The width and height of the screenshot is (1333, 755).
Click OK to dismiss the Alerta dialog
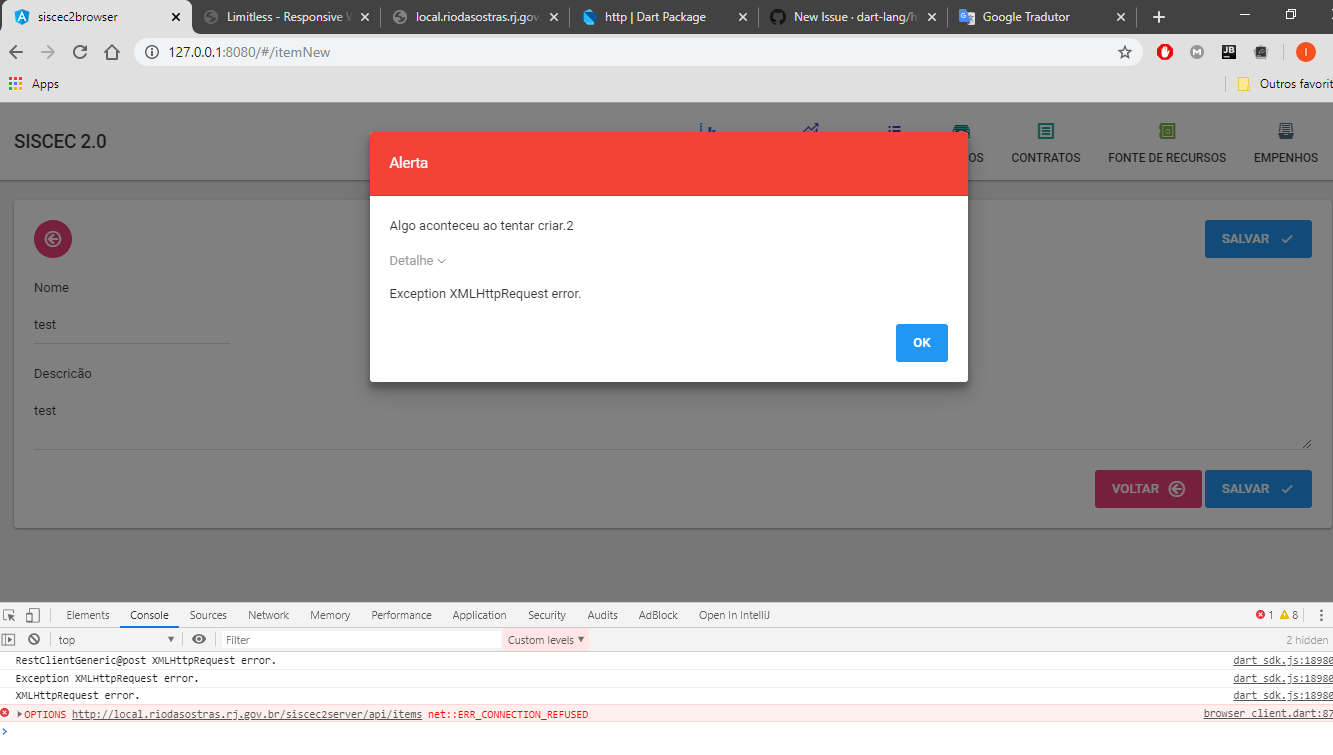click(x=921, y=342)
